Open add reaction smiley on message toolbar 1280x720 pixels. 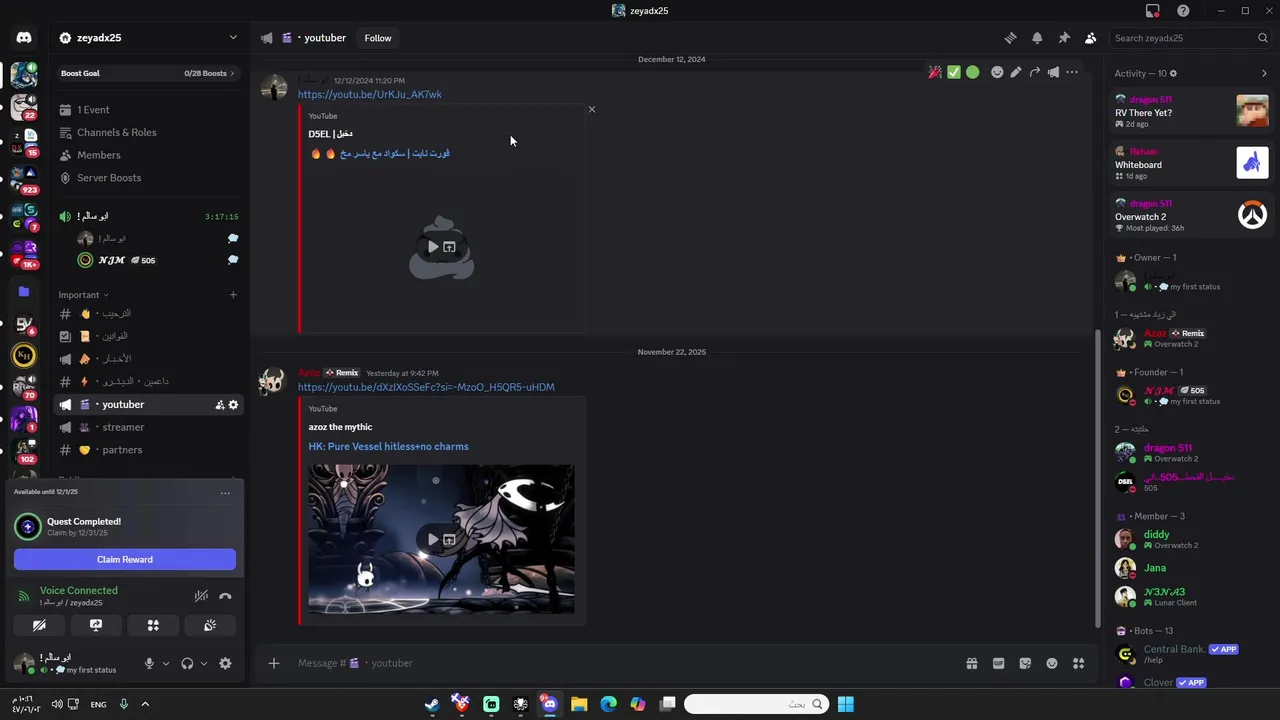coord(997,72)
